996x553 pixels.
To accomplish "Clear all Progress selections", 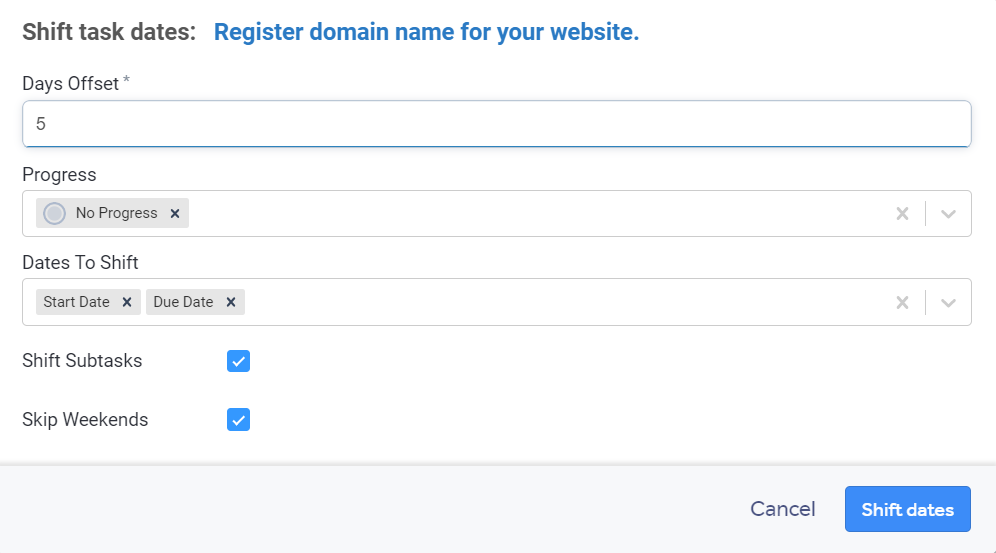I will coord(902,213).
